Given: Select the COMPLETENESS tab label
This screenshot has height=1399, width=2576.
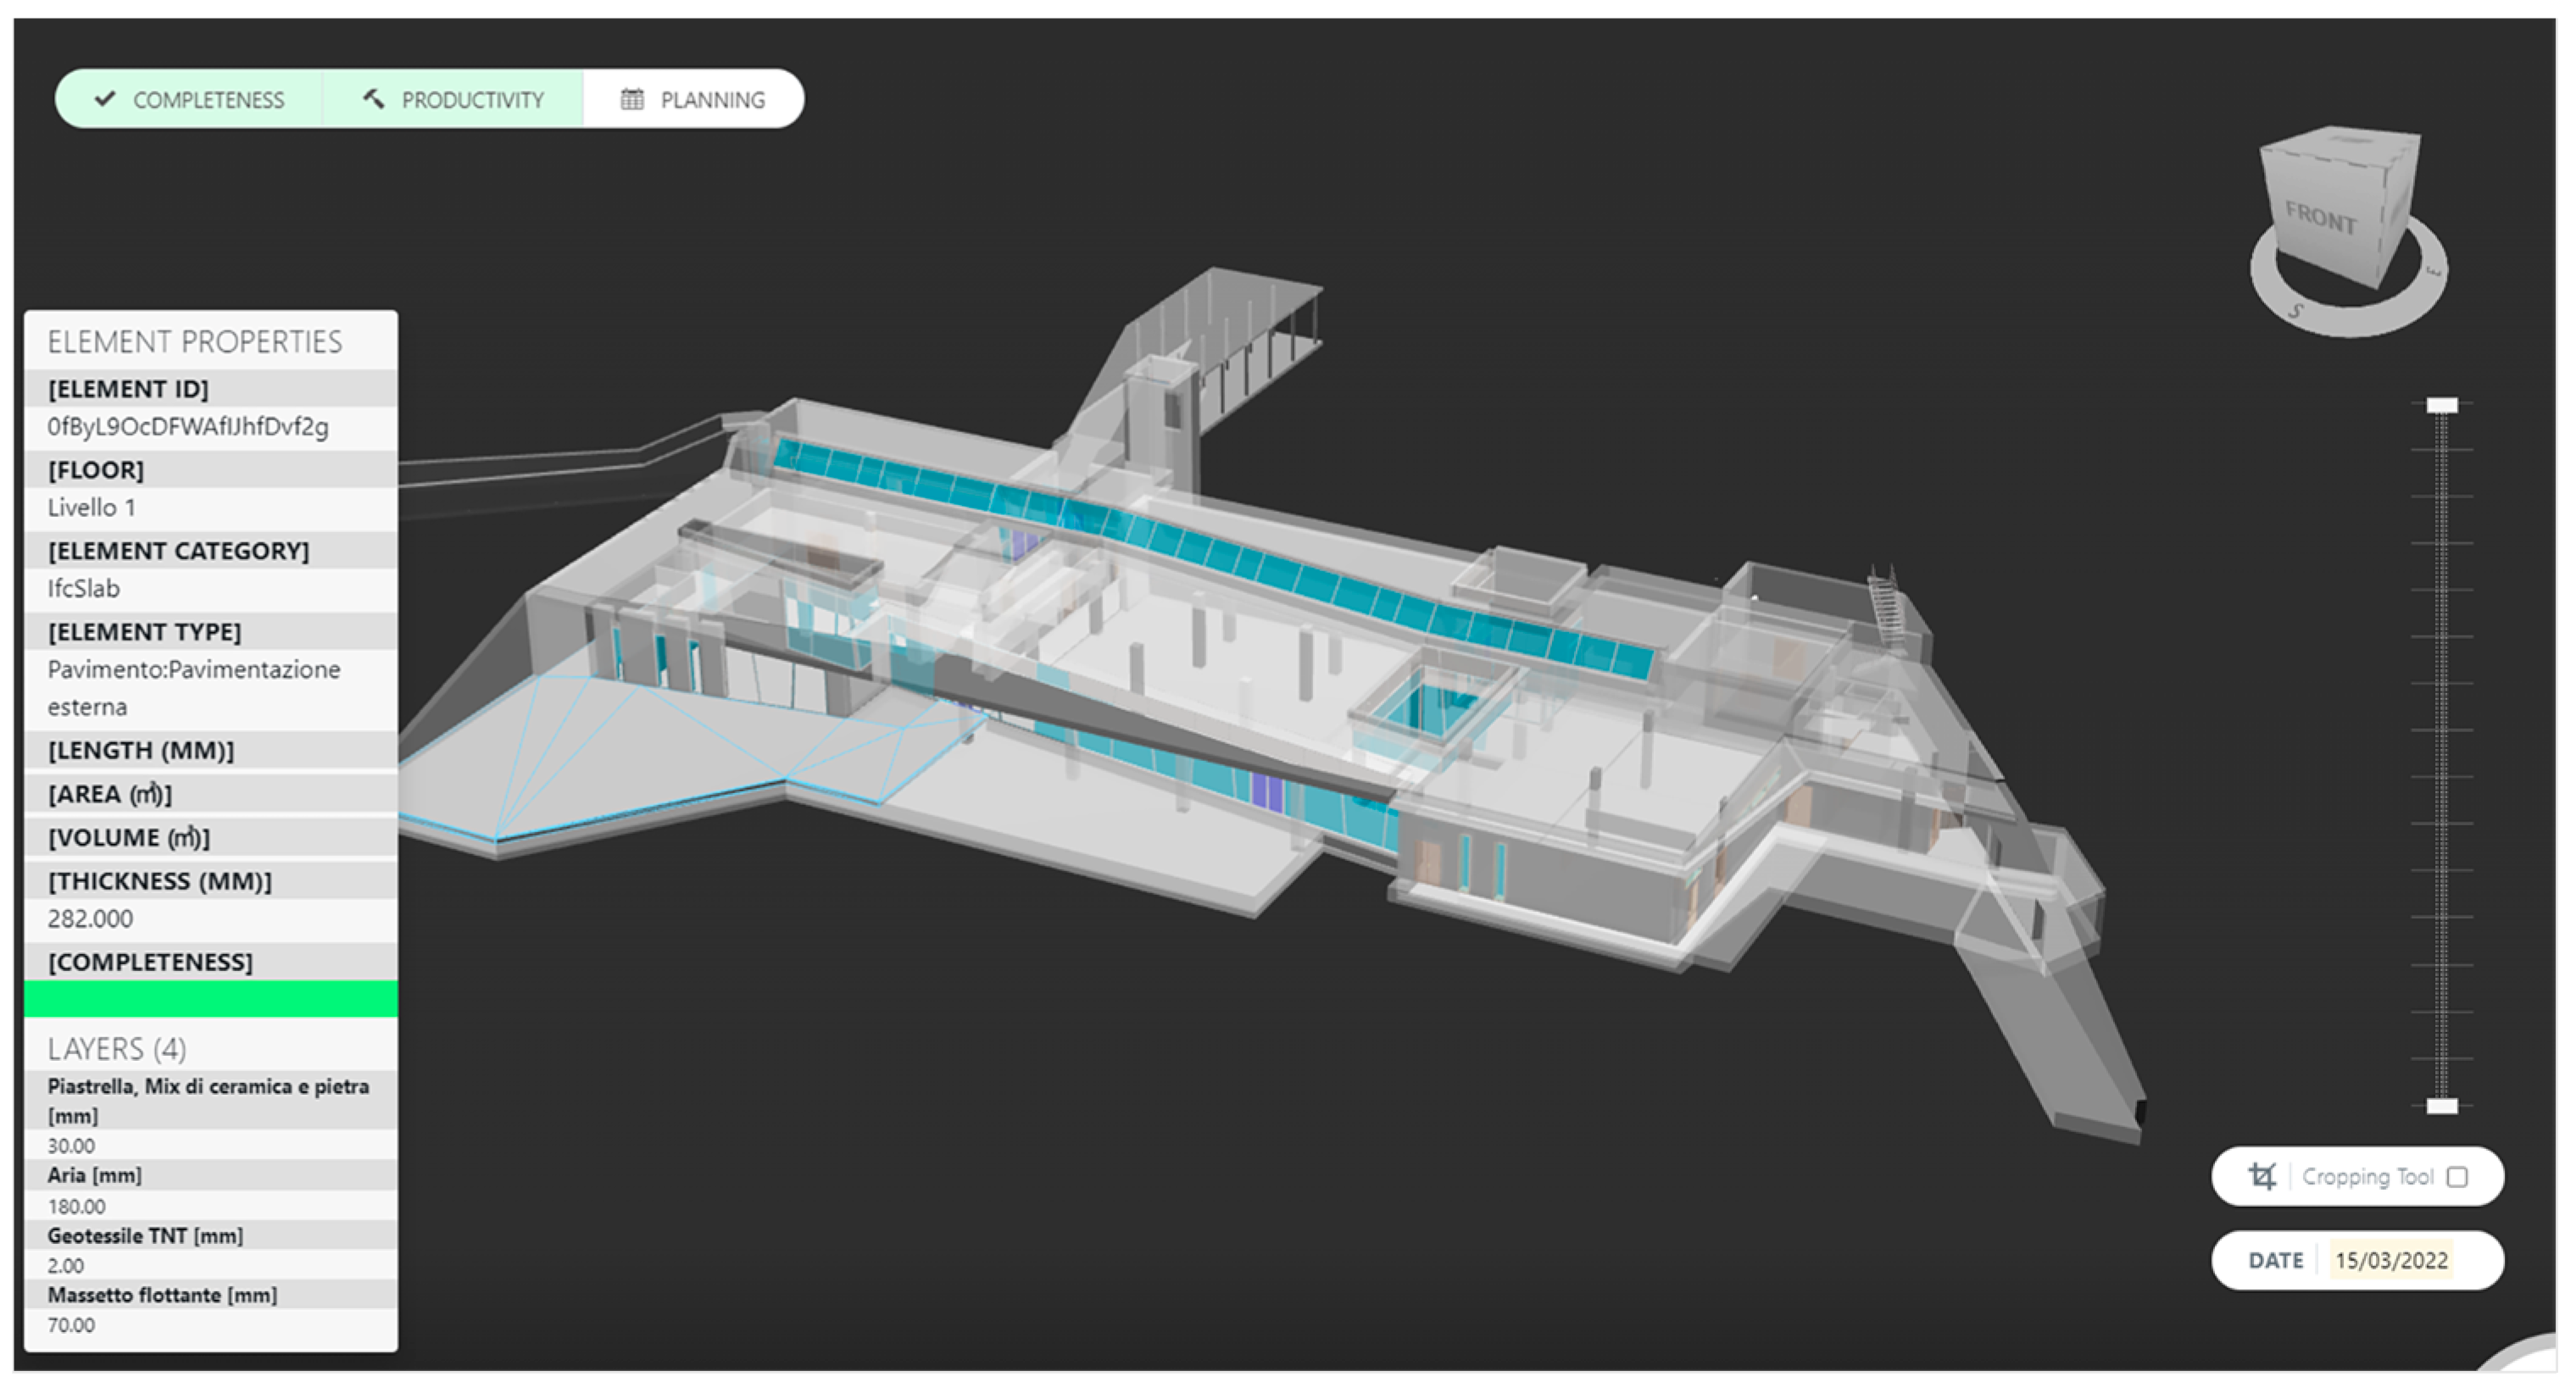Looking at the screenshot, I should tap(208, 100).
